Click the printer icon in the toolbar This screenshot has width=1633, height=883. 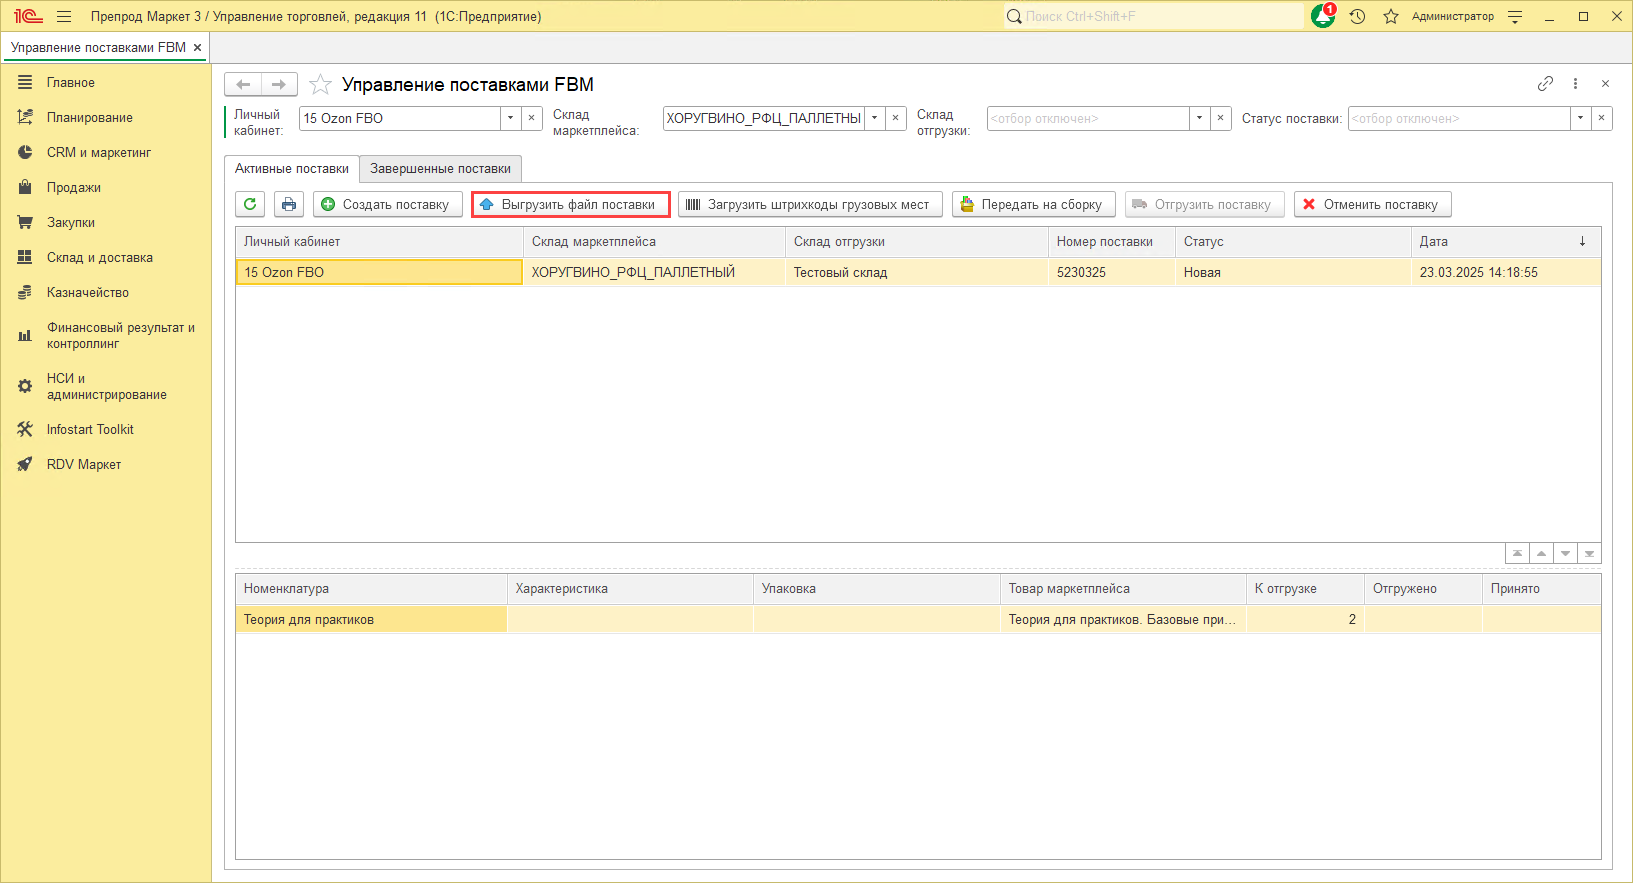coord(289,204)
